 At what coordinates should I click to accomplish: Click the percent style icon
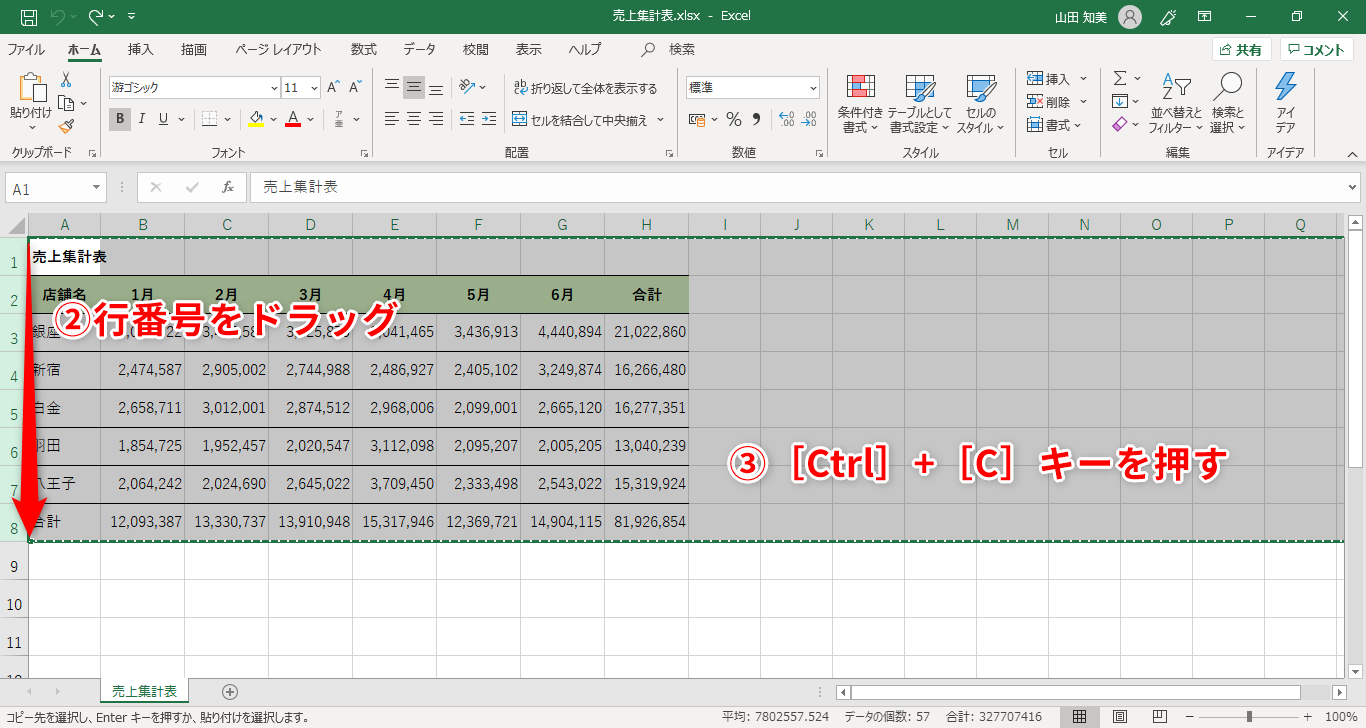point(733,119)
